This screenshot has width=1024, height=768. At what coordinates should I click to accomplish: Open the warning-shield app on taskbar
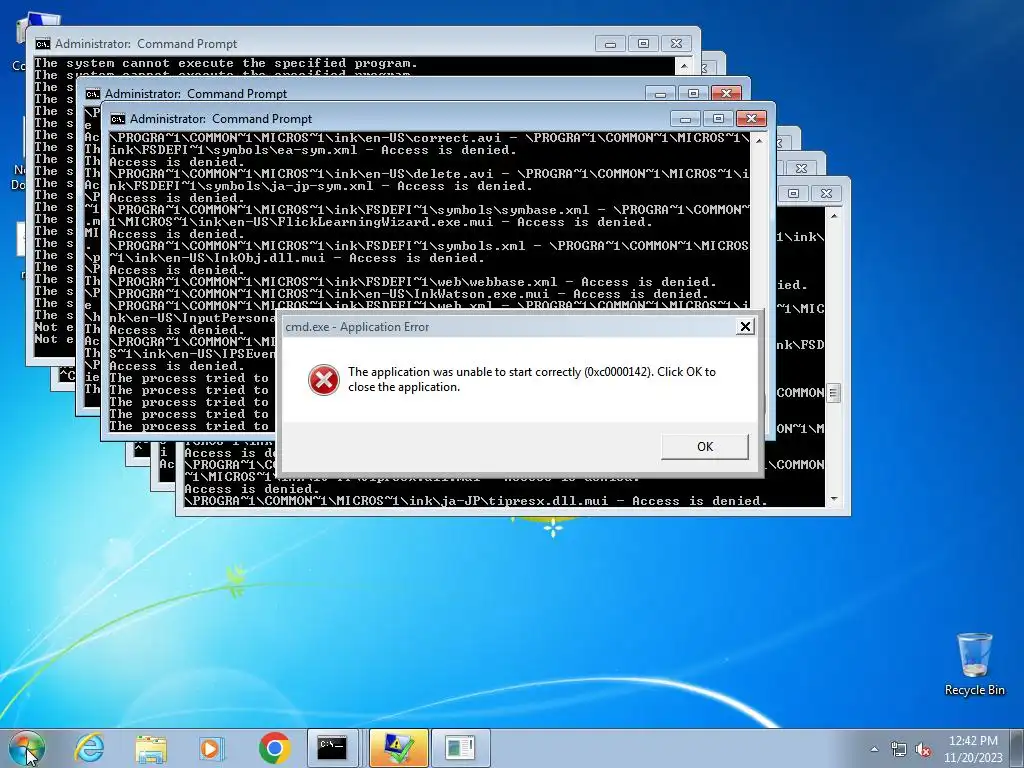399,748
